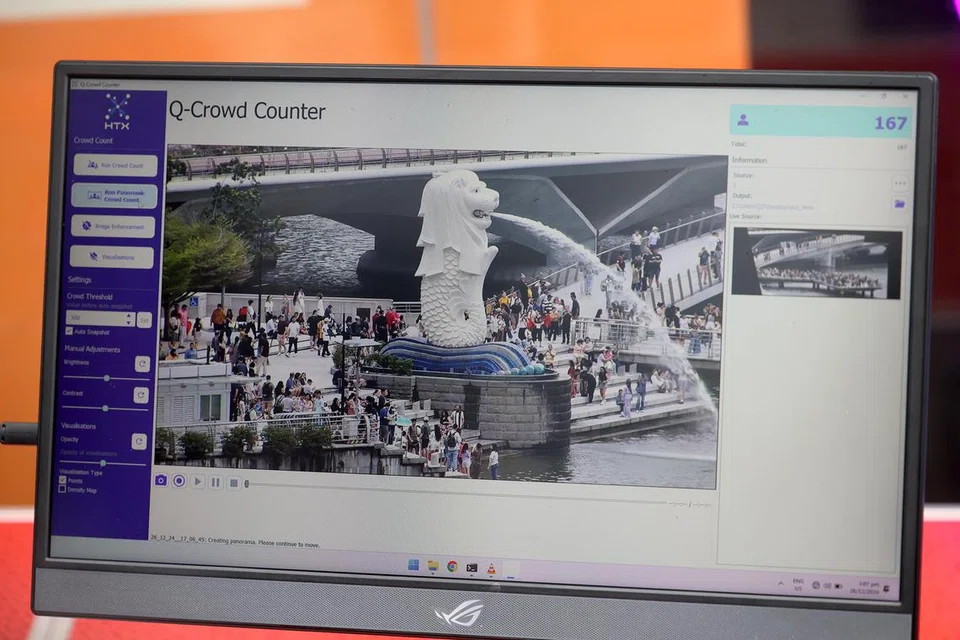The image size is (960, 640).
Task: Stop the video playback
Action: click(x=233, y=483)
